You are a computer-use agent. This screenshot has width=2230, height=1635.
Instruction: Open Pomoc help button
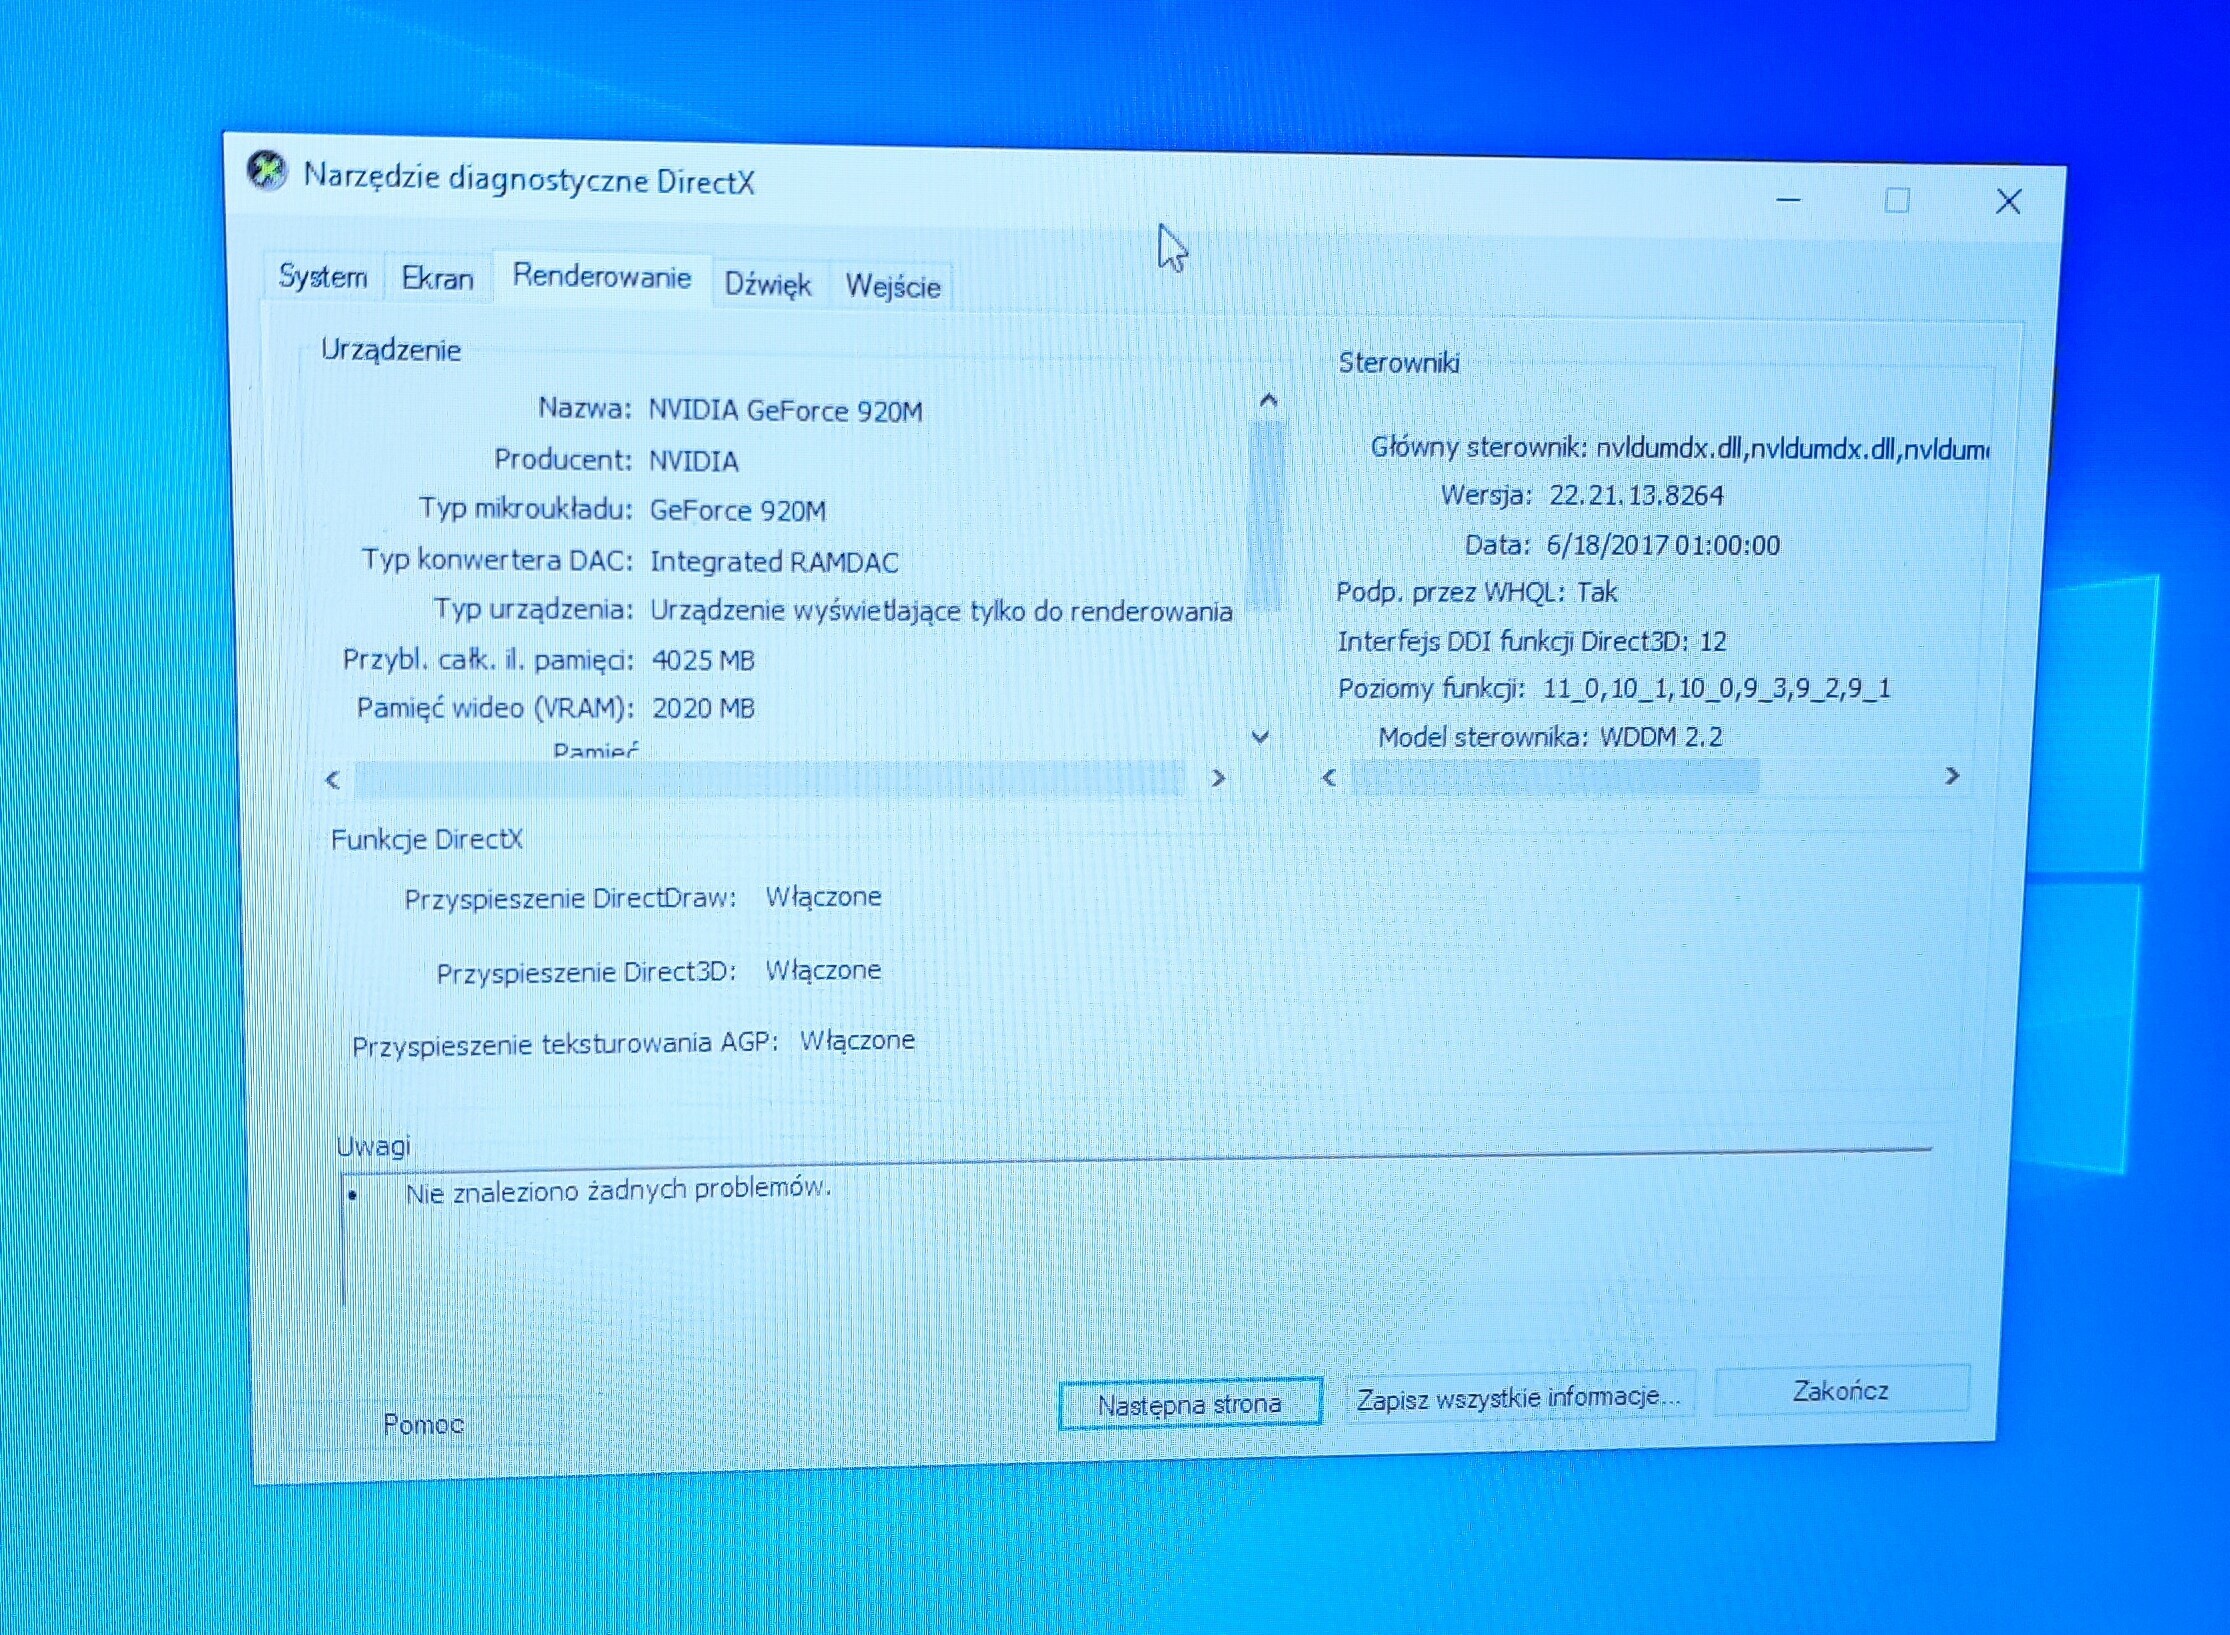423,1424
